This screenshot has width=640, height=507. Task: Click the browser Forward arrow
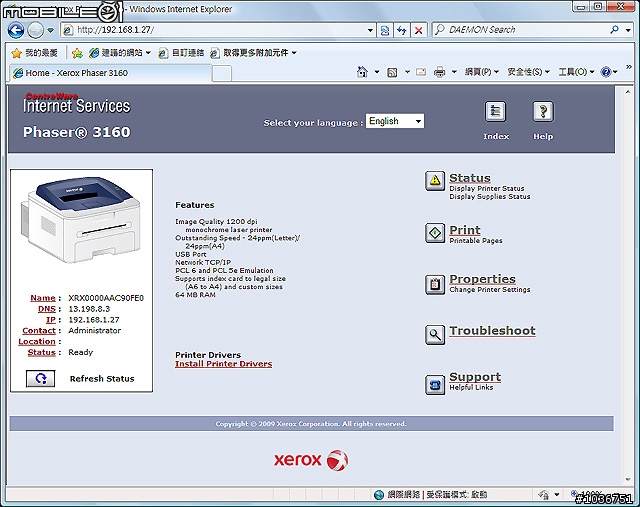click(36, 30)
